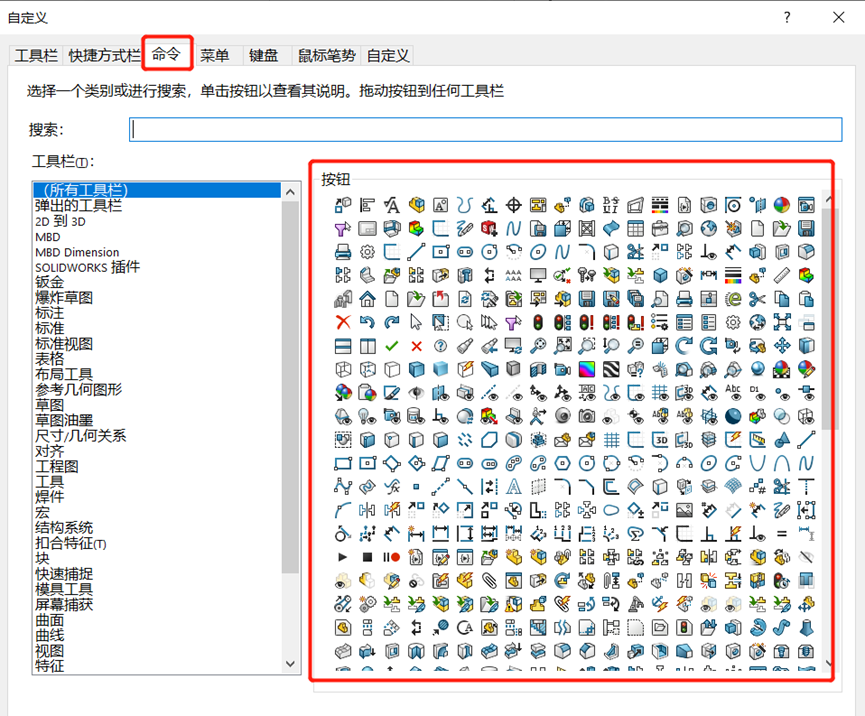This screenshot has height=716, width=865.
Task: Select the green checkmark button icon
Action: pos(392,346)
